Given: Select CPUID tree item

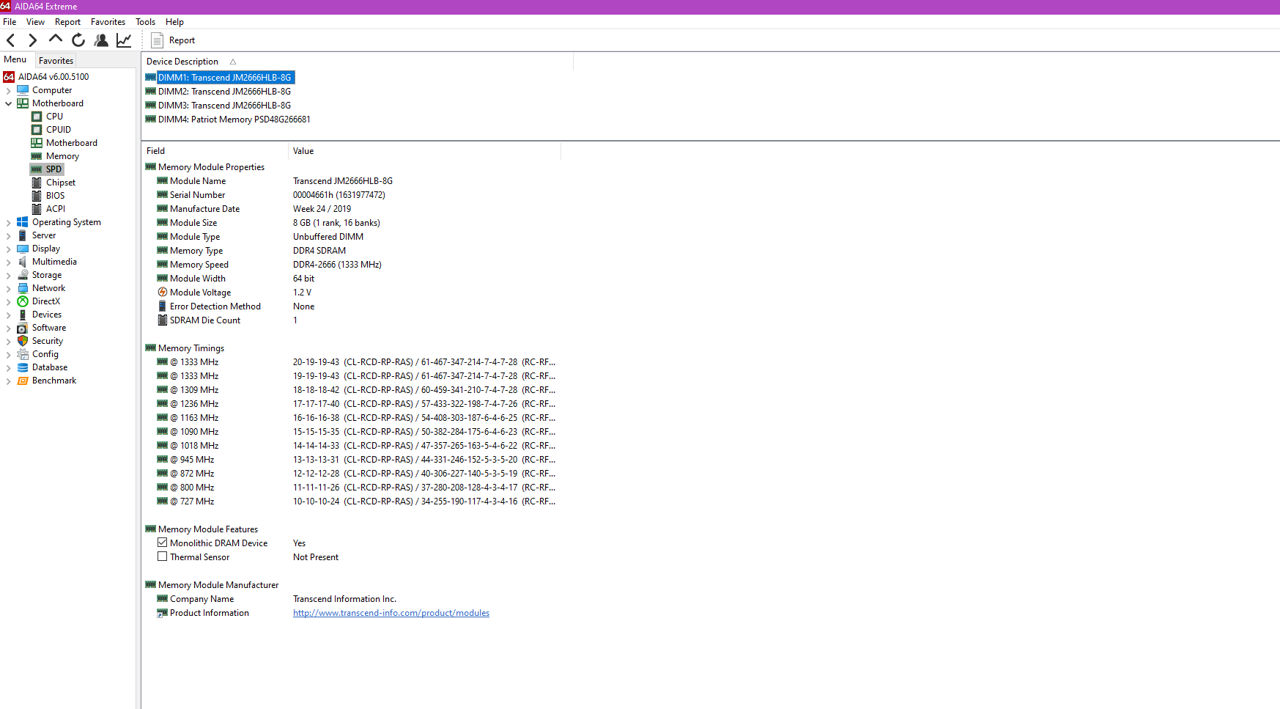Looking at the screenshot, I should coord(58,129).
